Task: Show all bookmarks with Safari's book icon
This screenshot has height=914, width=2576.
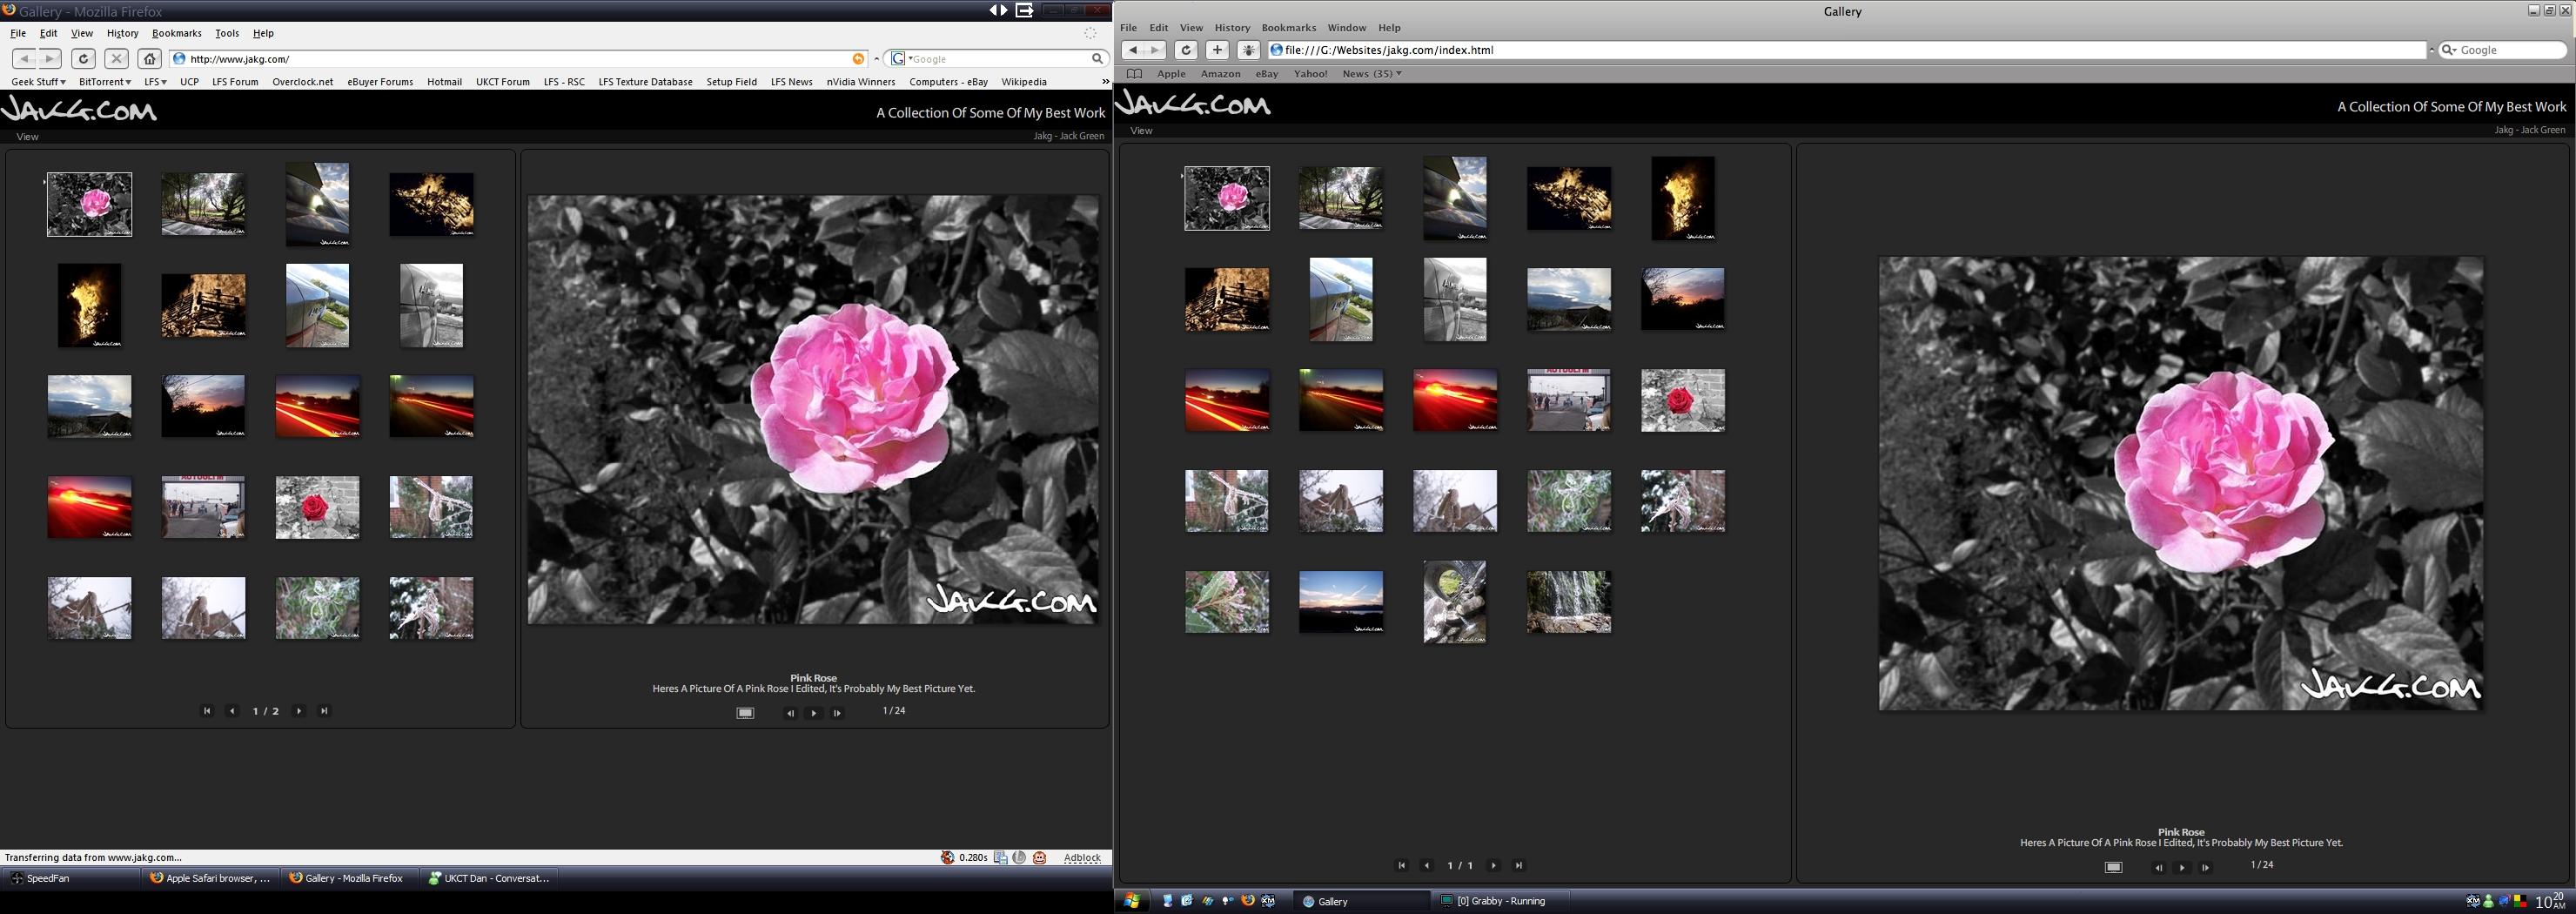Action: click(x=1134, y=74)
